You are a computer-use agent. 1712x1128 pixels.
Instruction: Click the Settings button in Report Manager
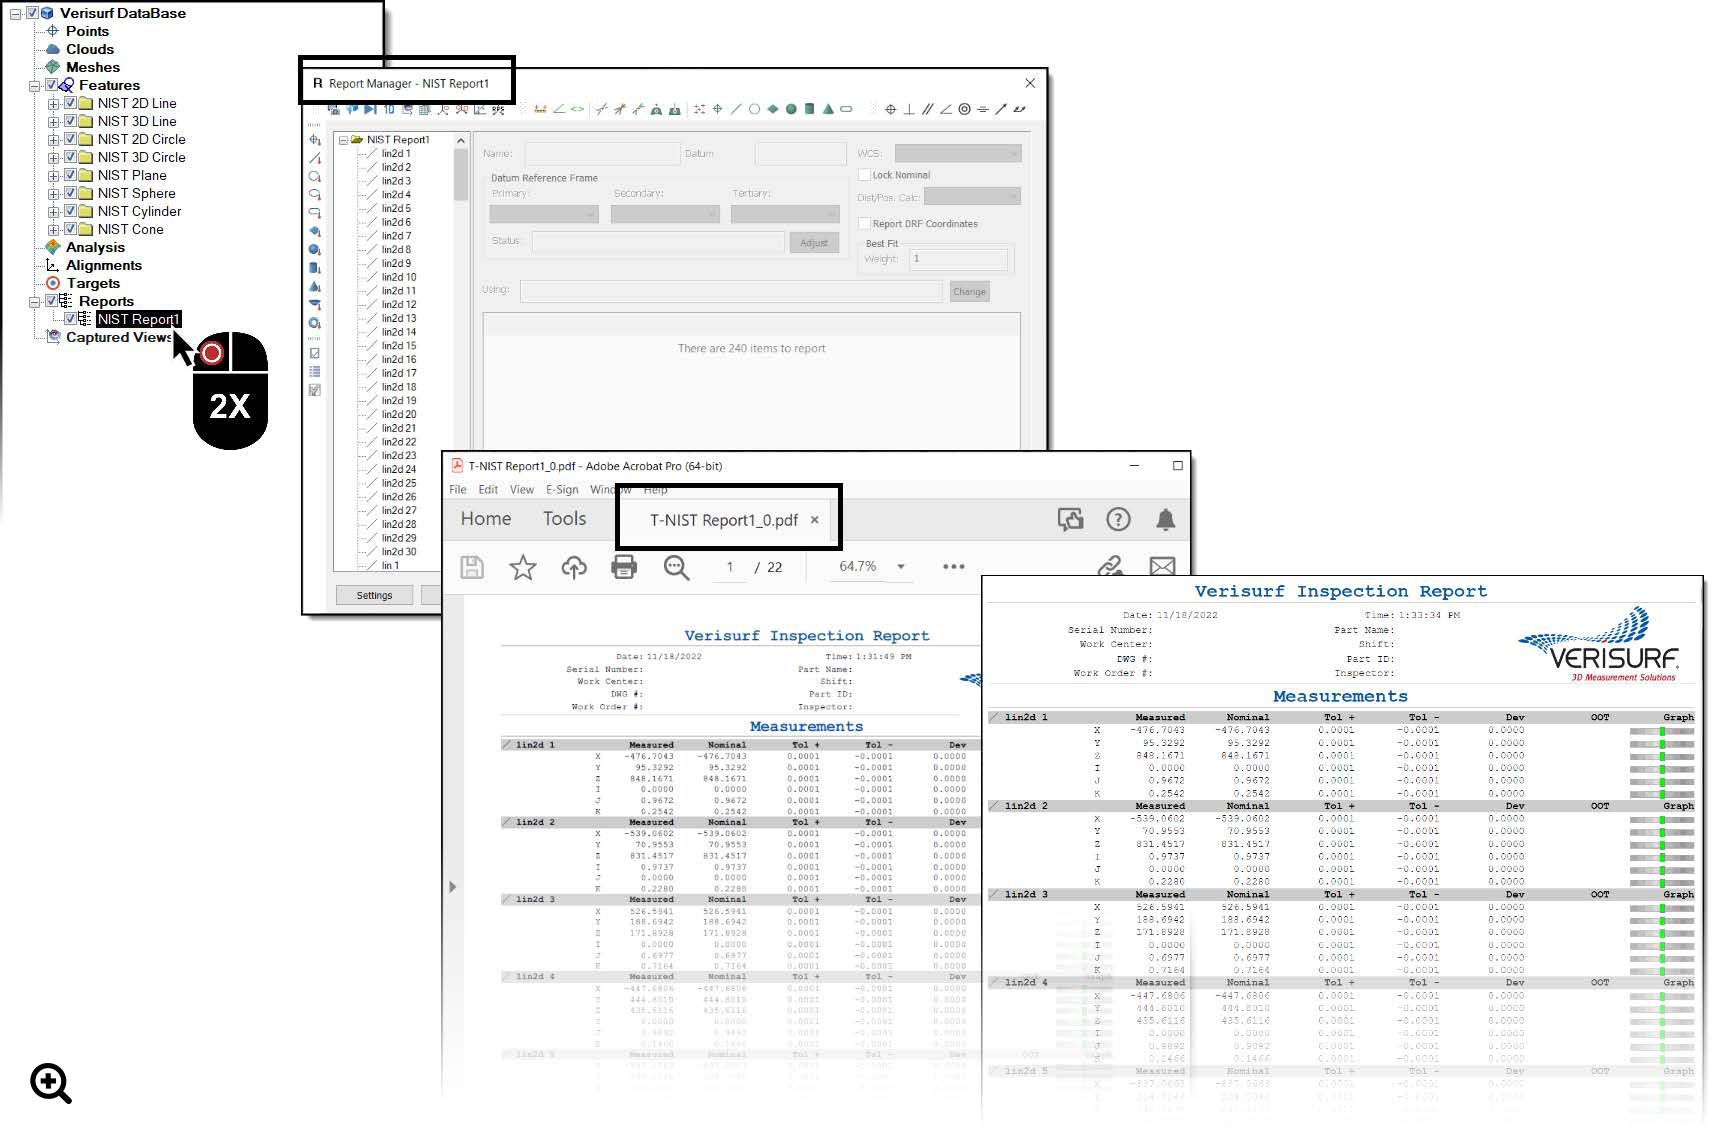pos(375,595)
